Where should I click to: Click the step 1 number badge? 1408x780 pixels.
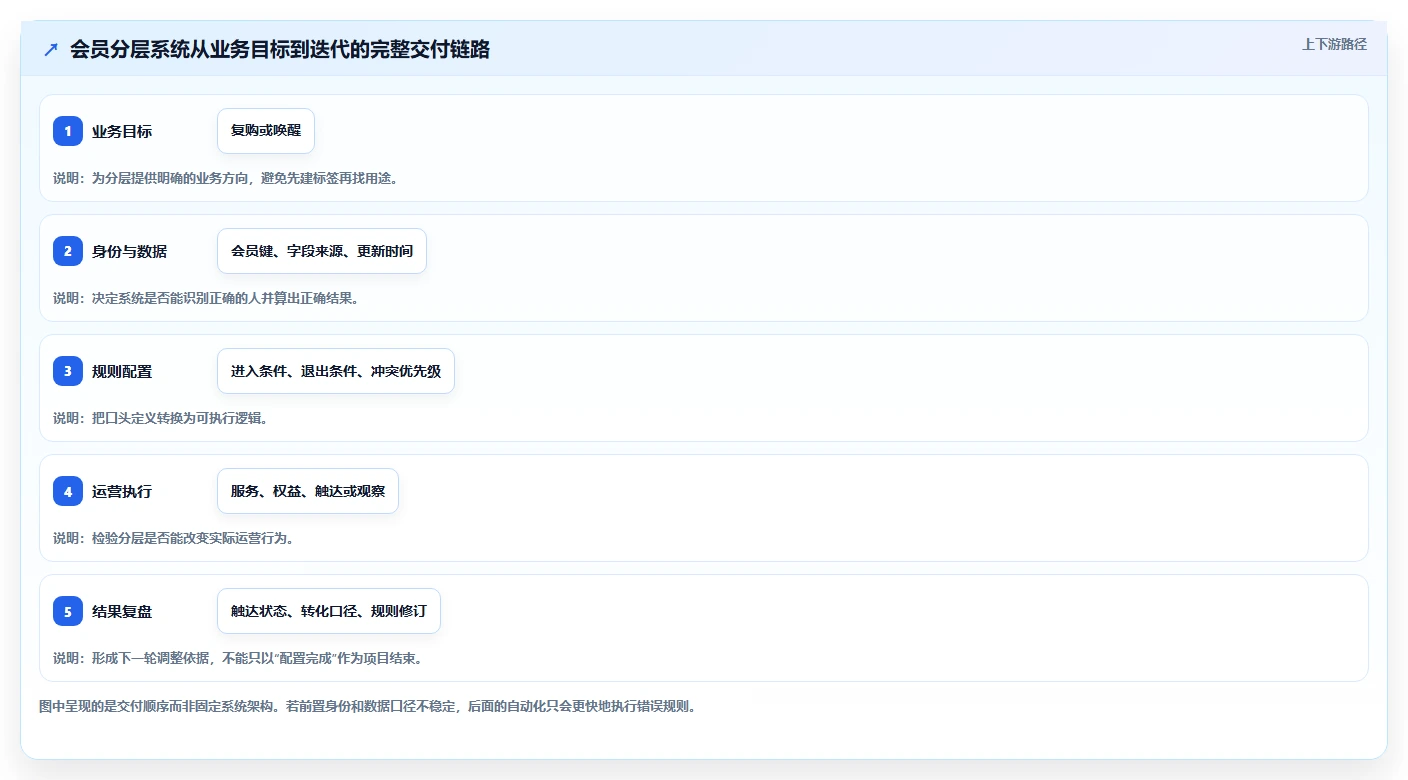[68, 131]
